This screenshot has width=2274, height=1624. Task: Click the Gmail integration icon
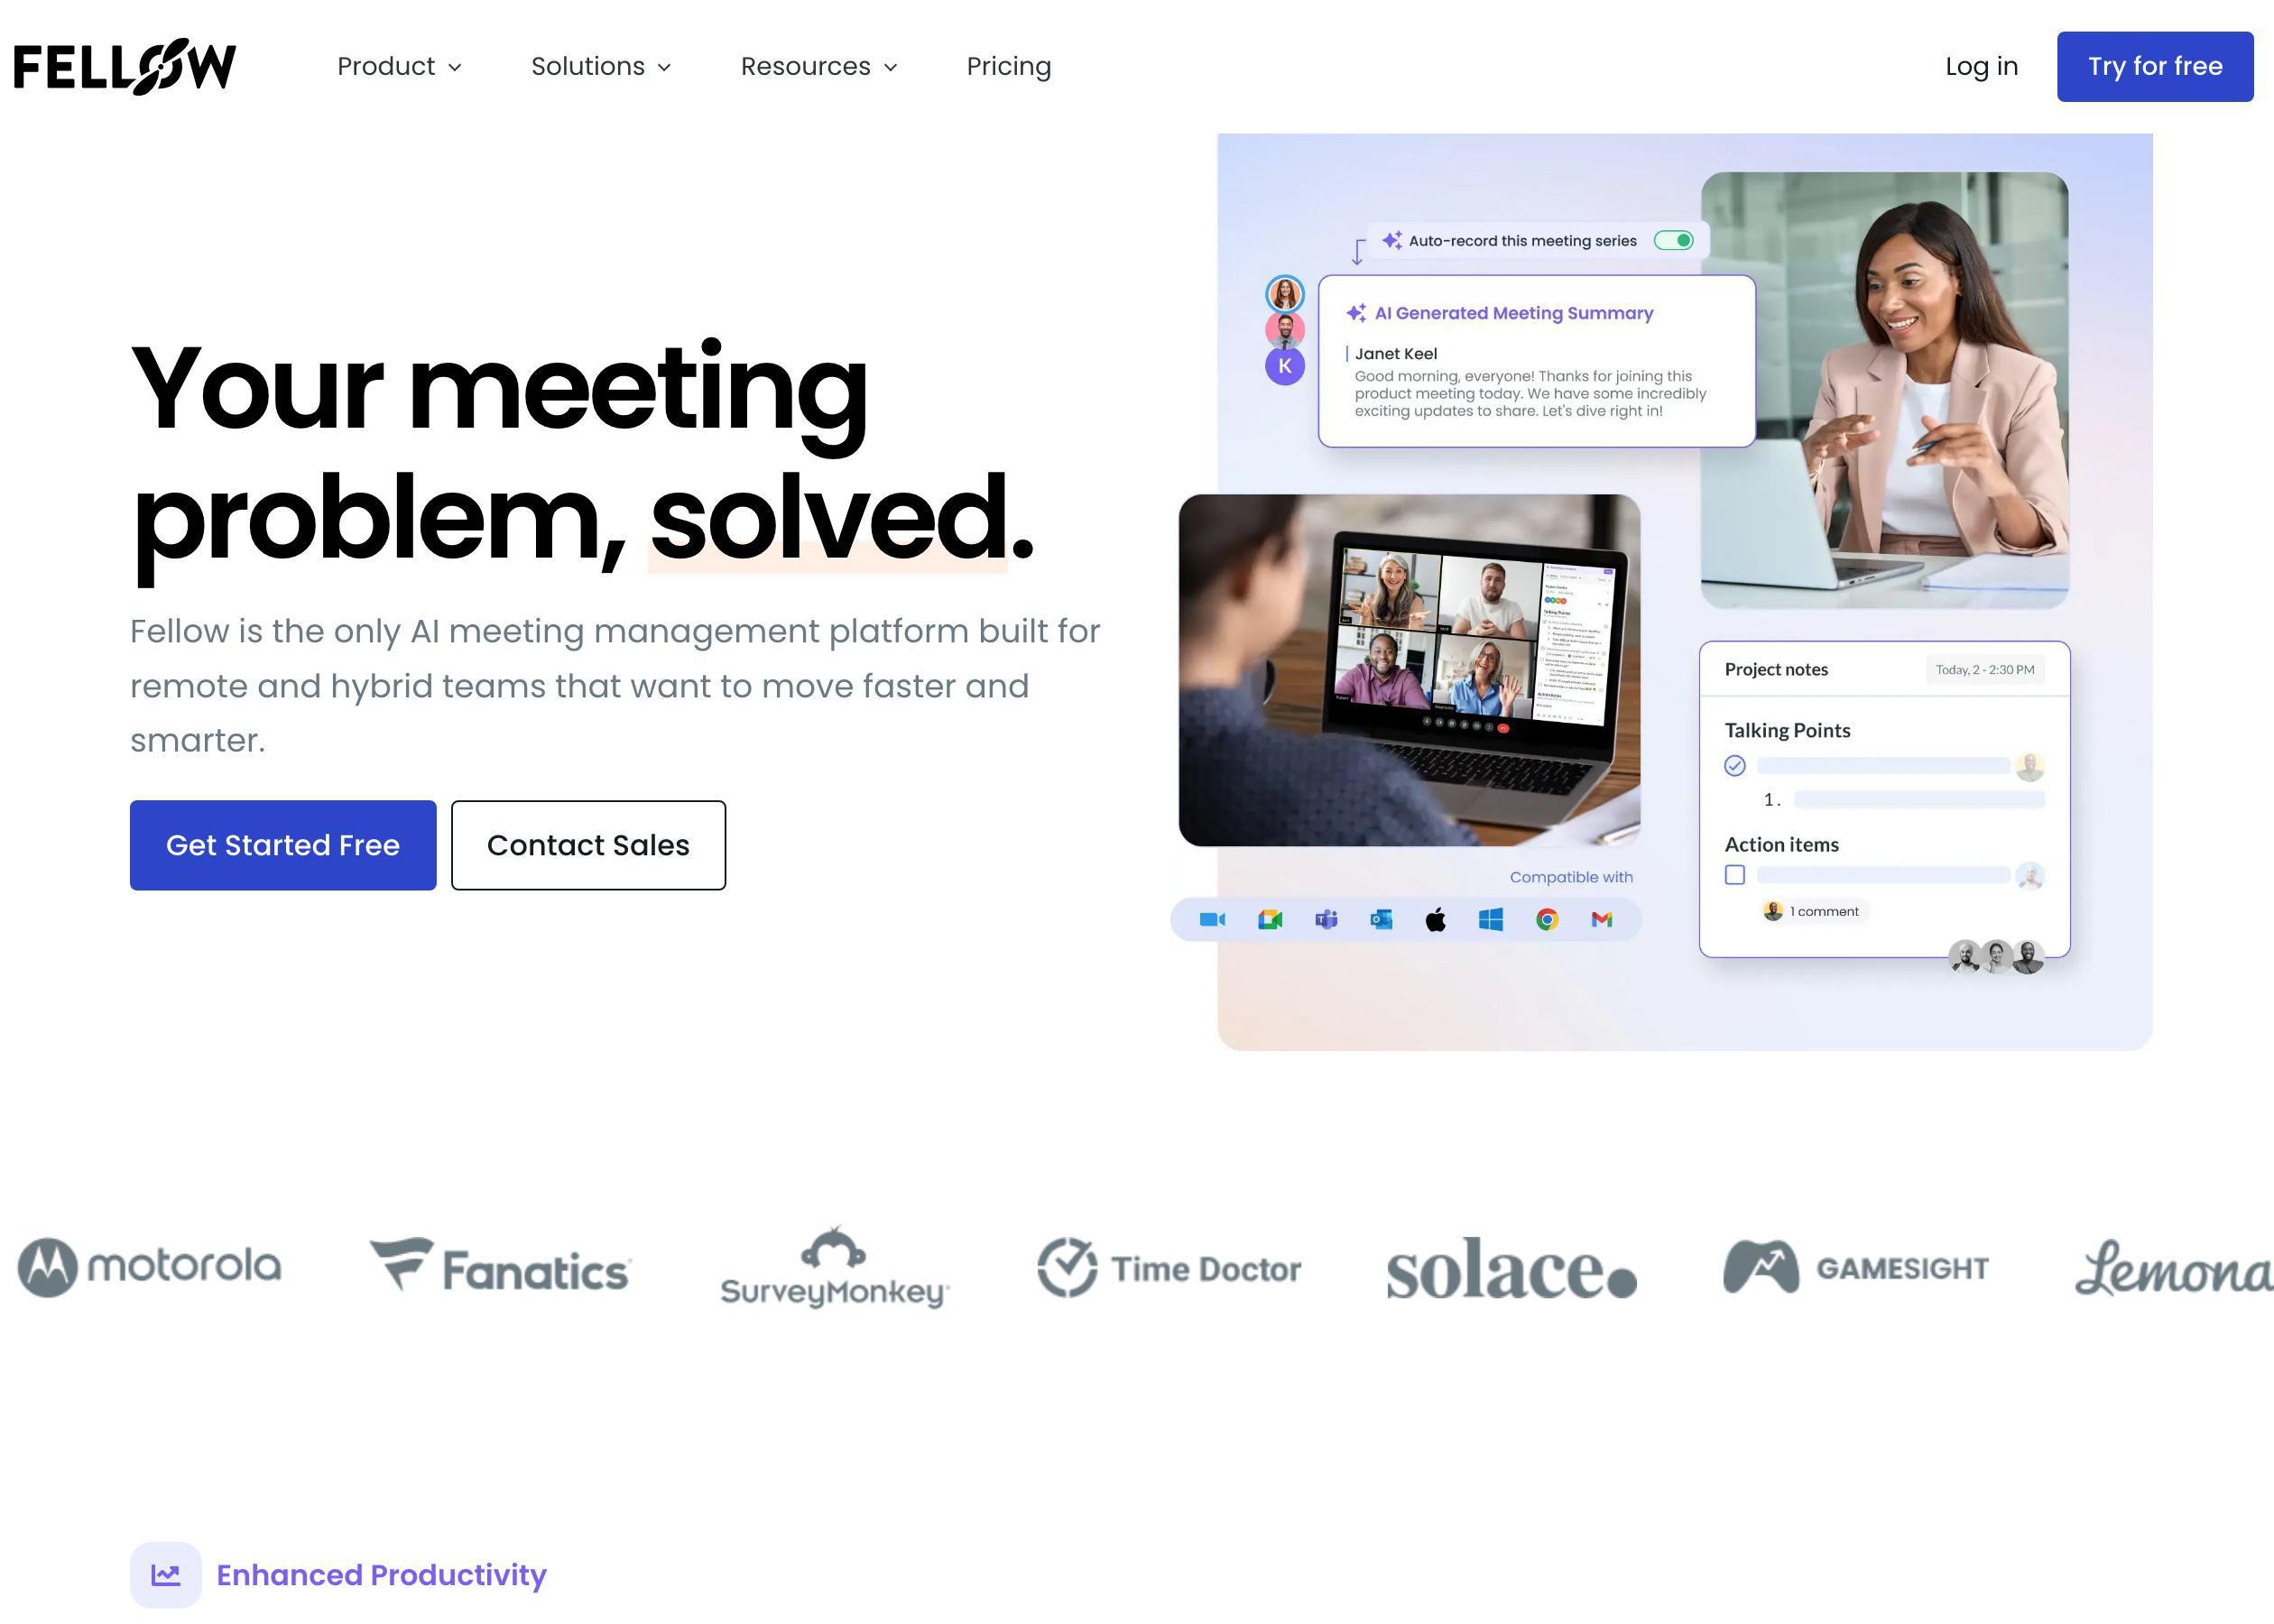click(x=1601, y=916)
